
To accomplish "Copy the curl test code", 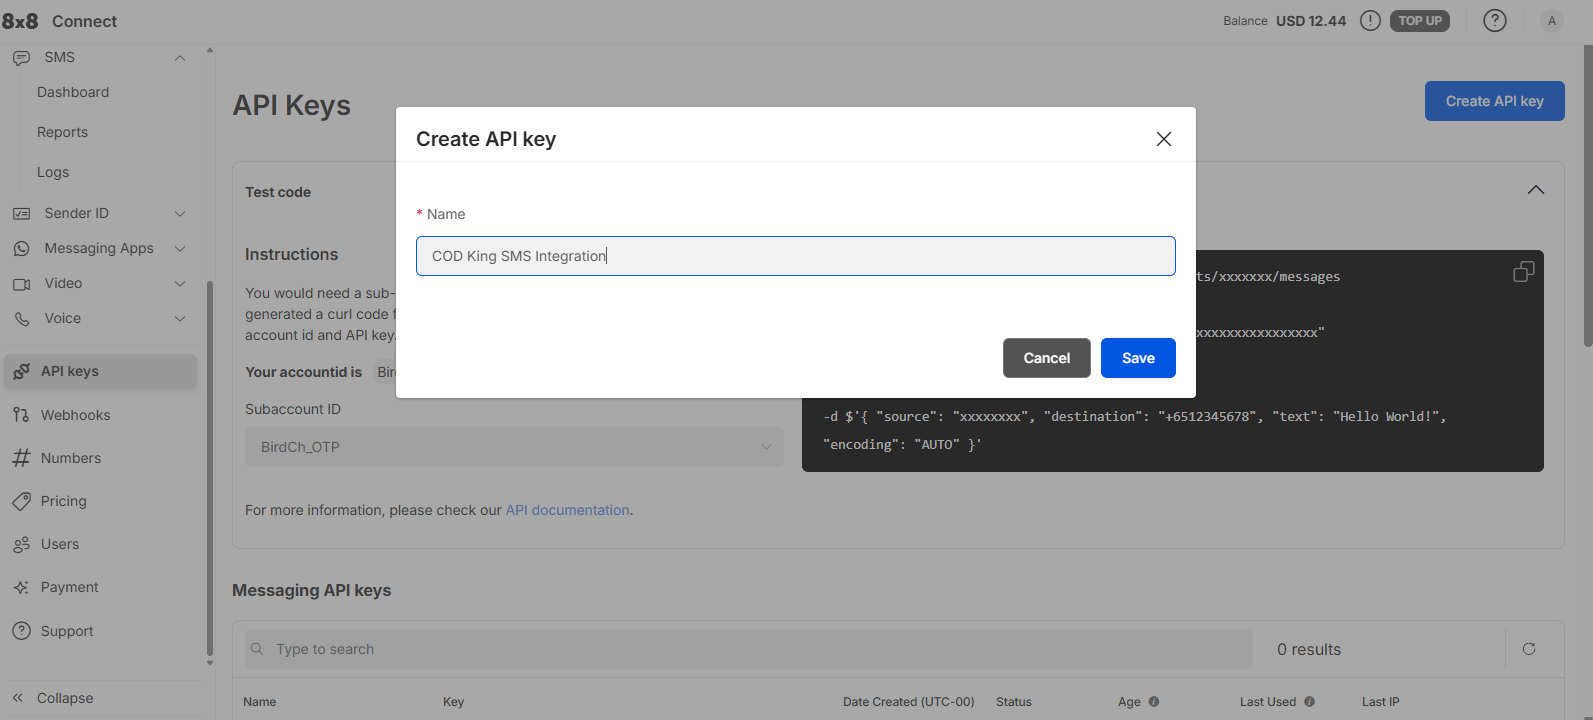I will pyautogui.click(x=1523, y=272).
